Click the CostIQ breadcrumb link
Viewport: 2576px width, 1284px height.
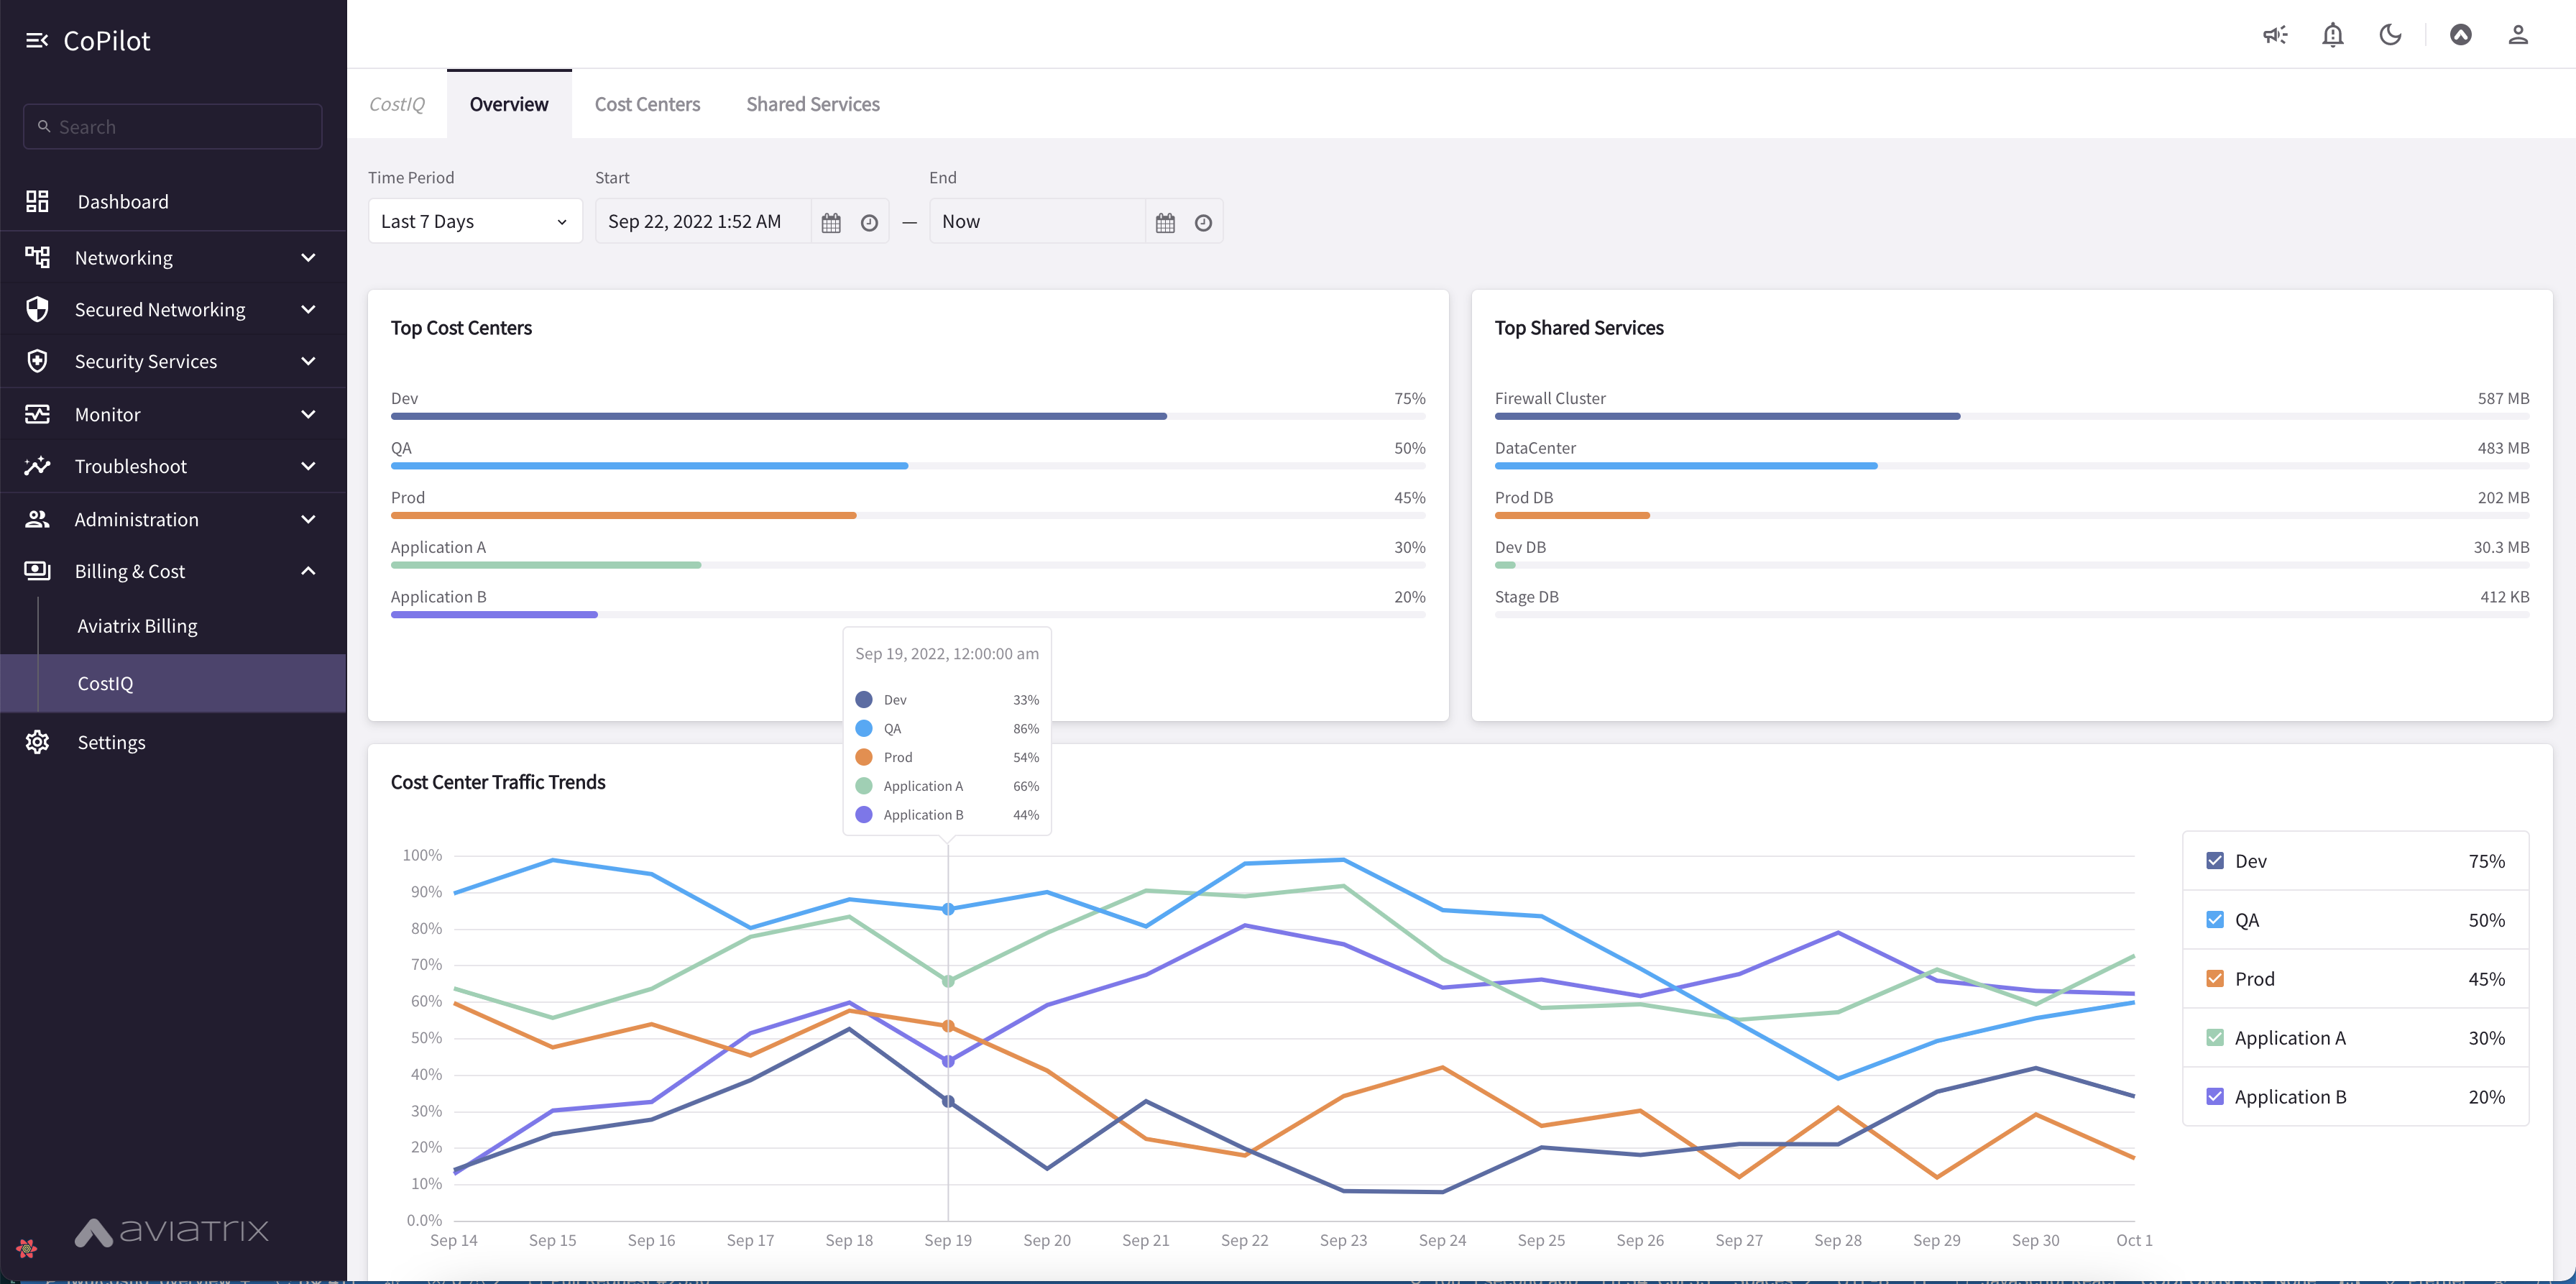(x=396, y=104)
